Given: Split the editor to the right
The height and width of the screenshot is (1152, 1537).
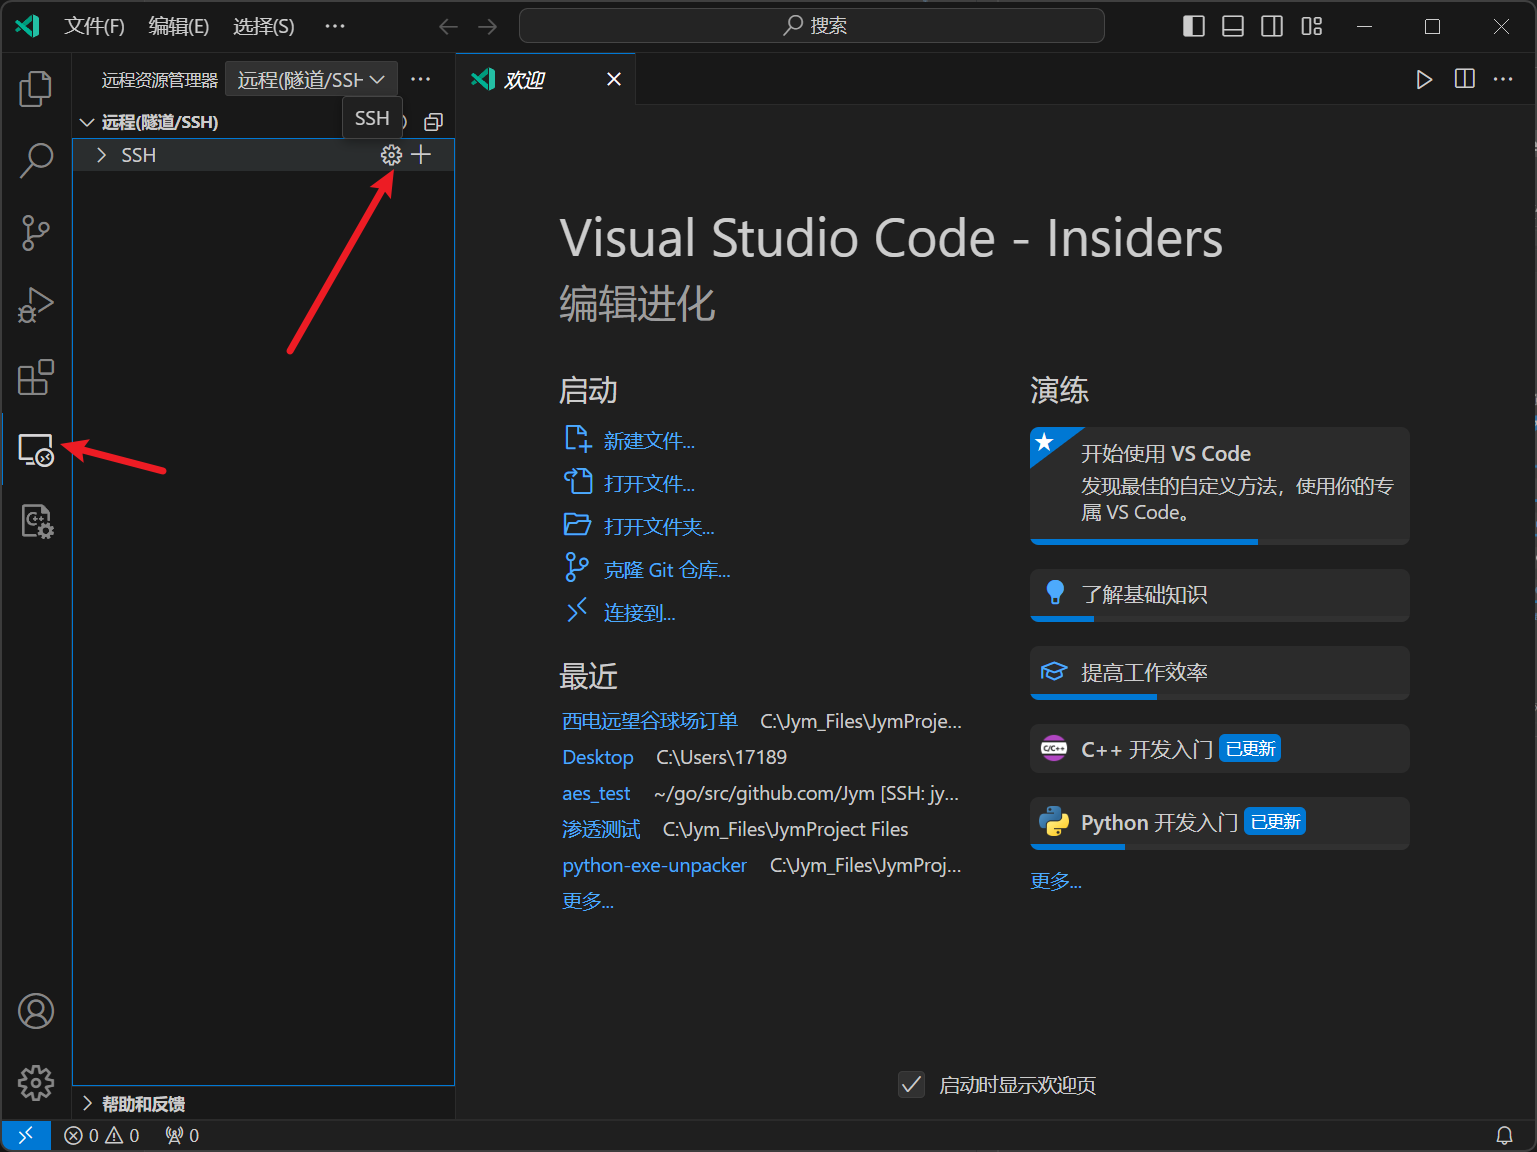Looking at the screenshot, I should [x=1464, y=79].
